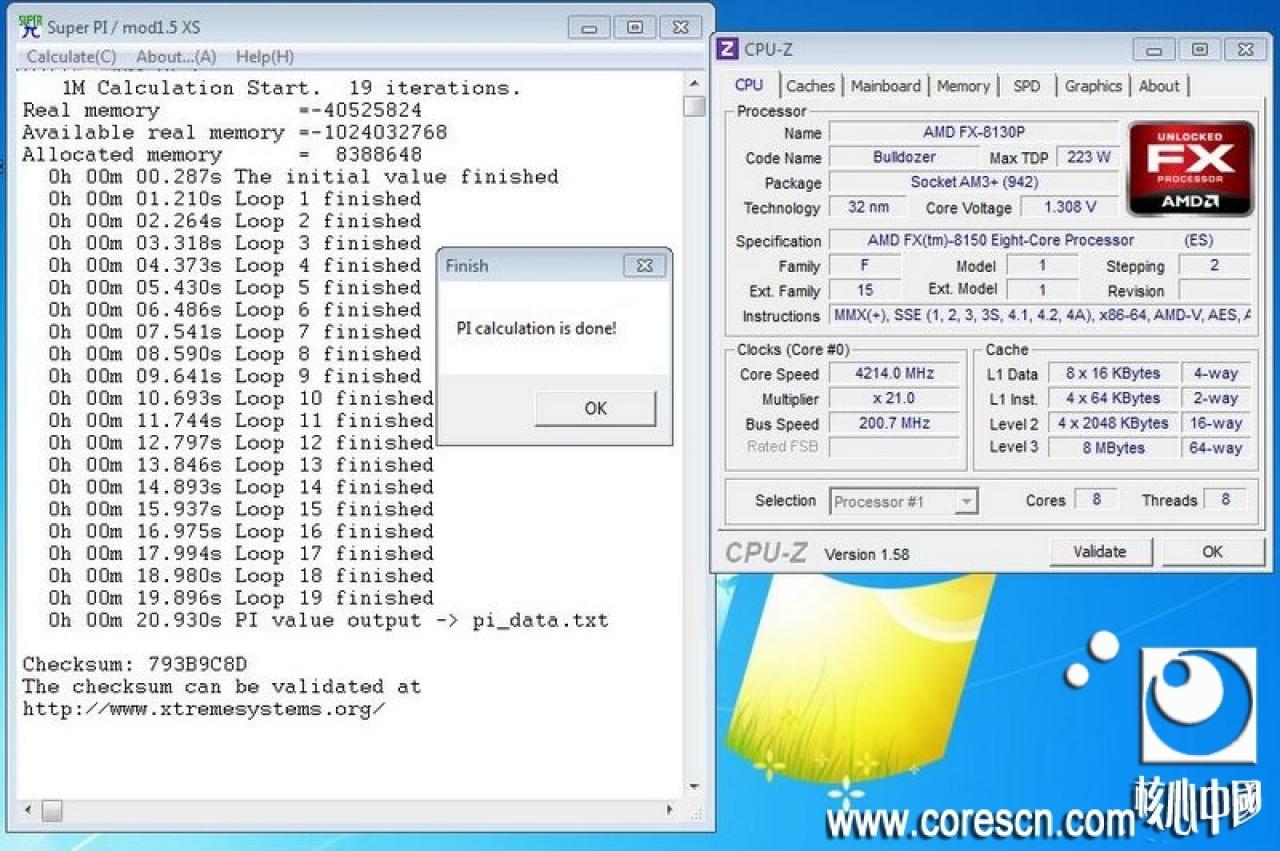The image size is (1280, 851).
Task: Click the Cores count value 8
Action: pos(1096,499)
